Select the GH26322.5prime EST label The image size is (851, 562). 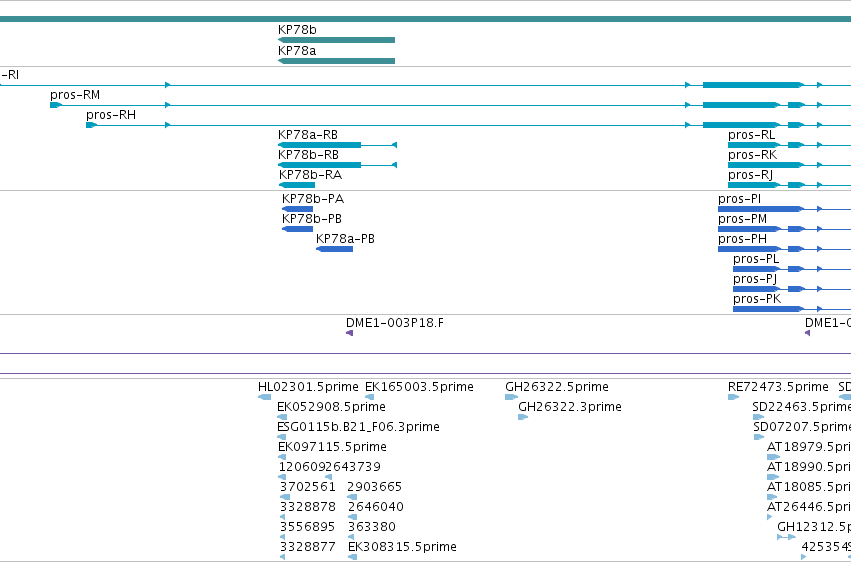tap(557, 387)
